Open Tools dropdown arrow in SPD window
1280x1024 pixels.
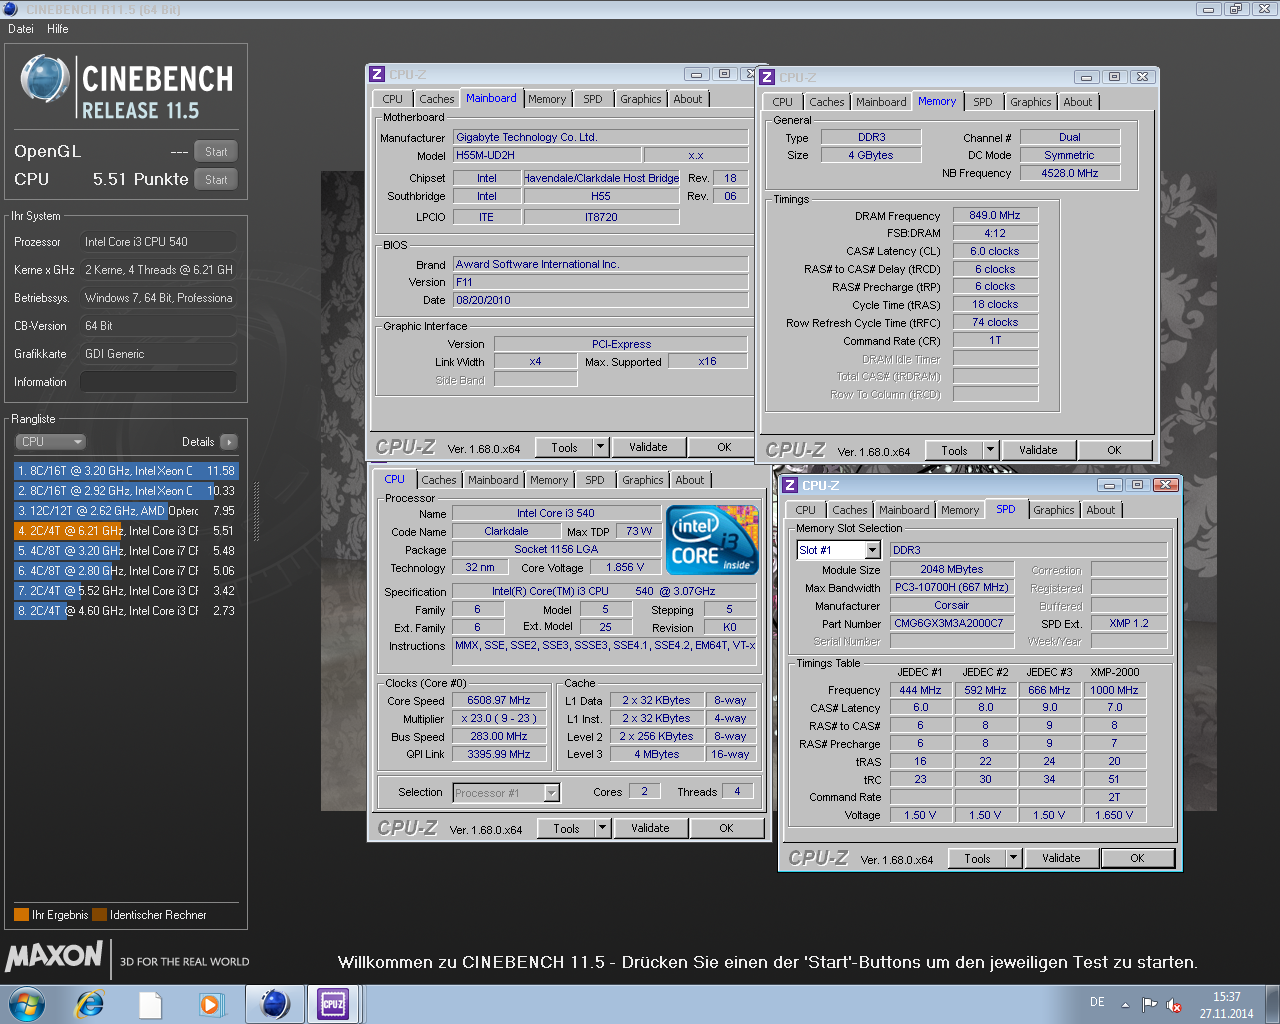(1014, 858)
